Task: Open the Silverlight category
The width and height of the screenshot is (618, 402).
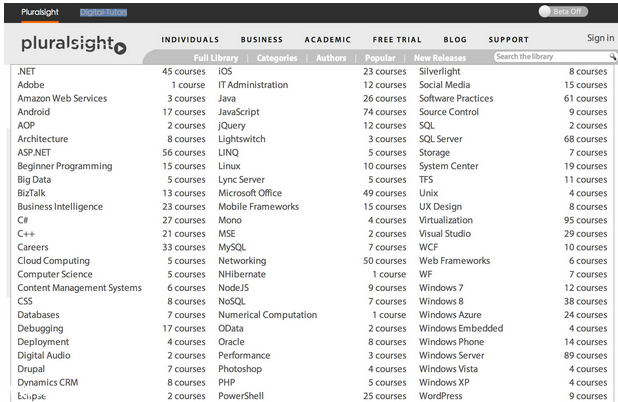Action: [439, 71]
